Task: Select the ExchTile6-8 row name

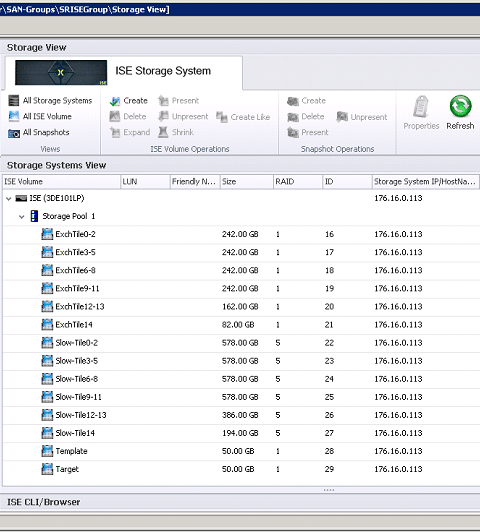Action: point(75,270)
